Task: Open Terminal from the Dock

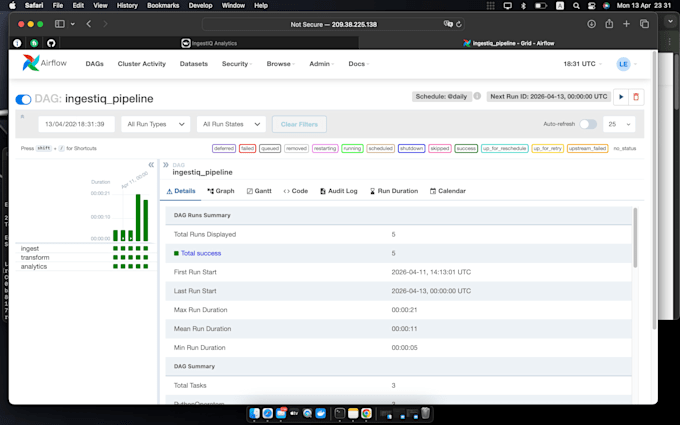Action: [x=340, y=413]
